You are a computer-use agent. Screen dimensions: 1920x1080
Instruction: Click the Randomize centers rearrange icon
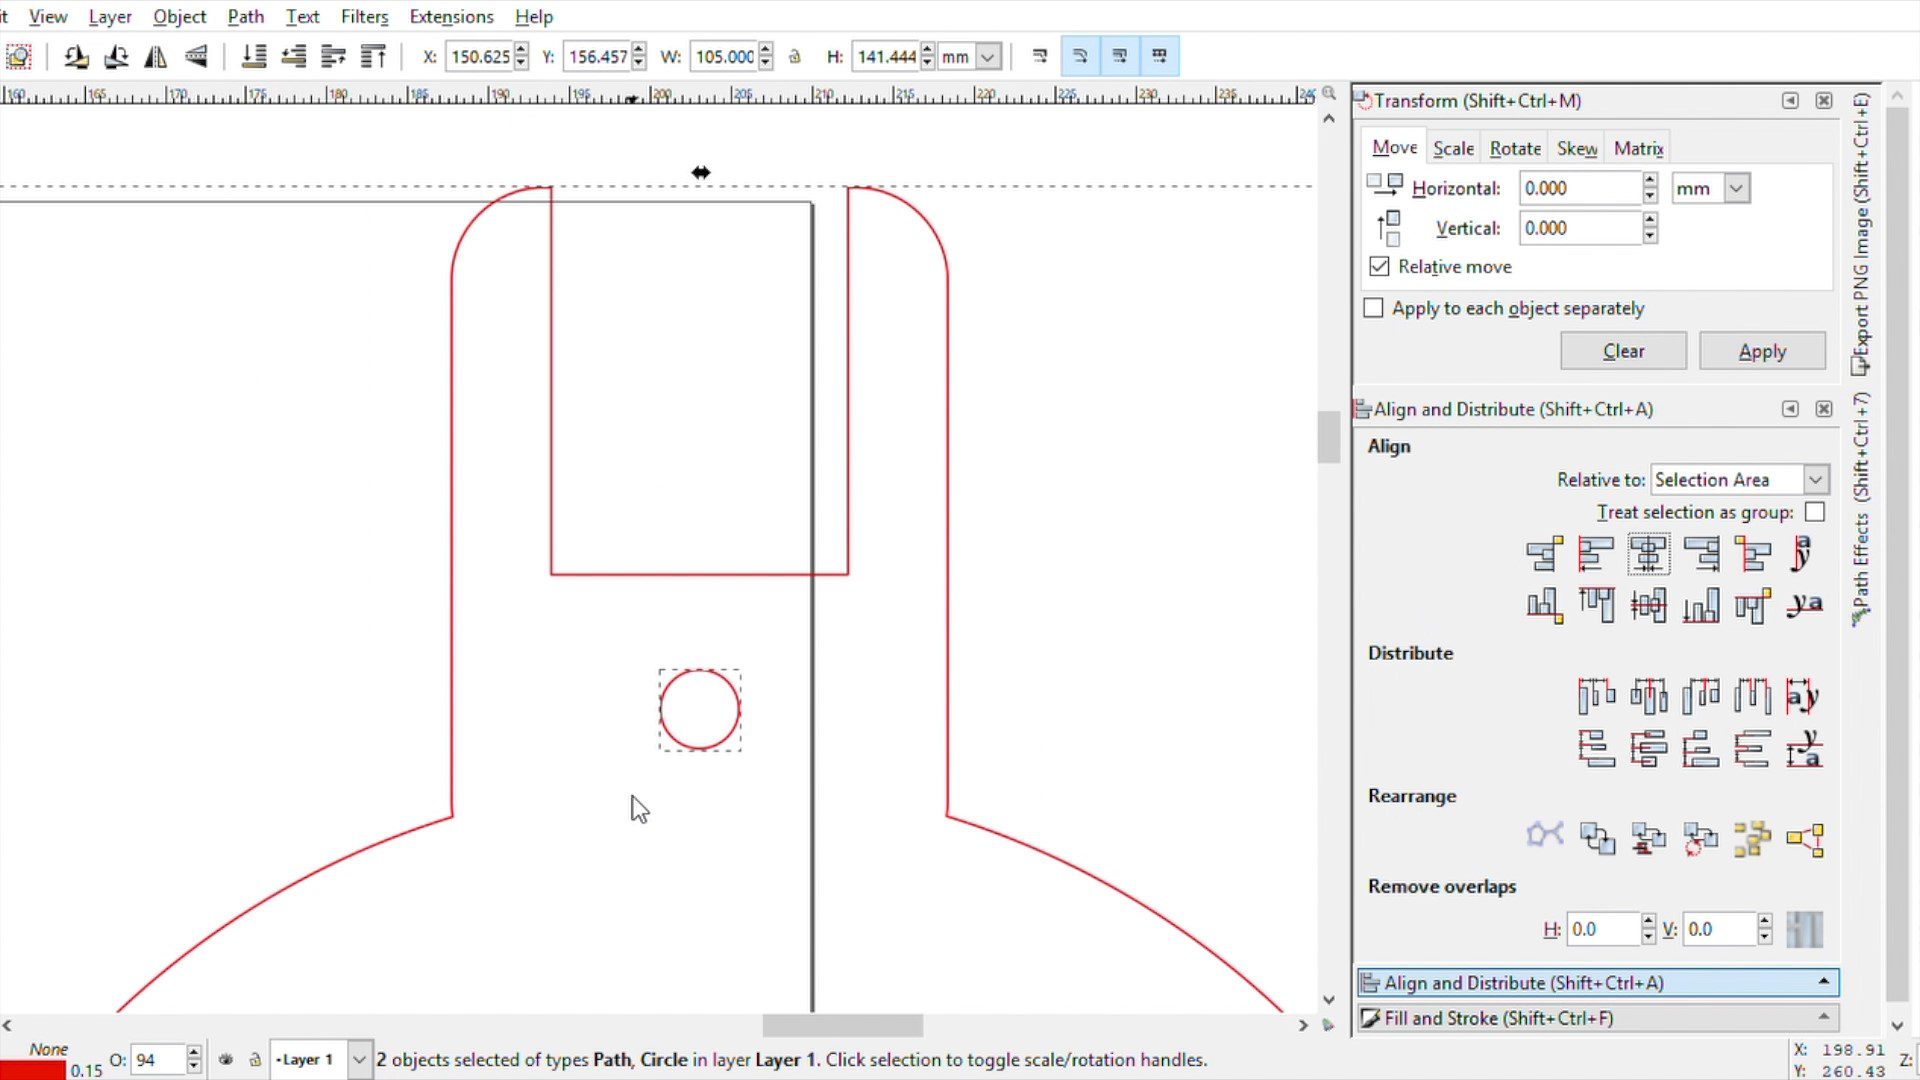coord(1752,839)
